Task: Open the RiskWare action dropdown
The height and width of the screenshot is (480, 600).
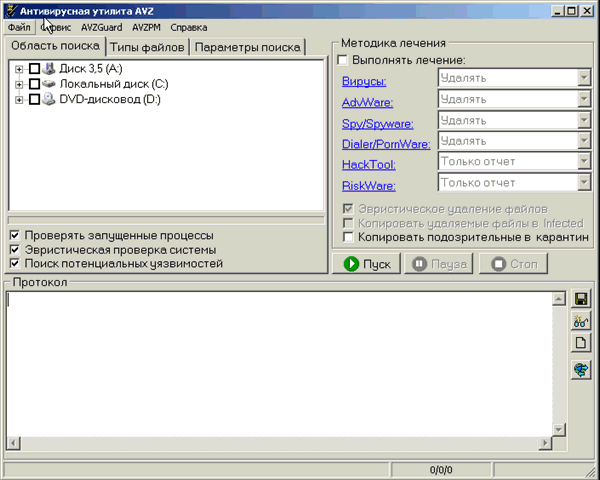Action: click(584, 183)
